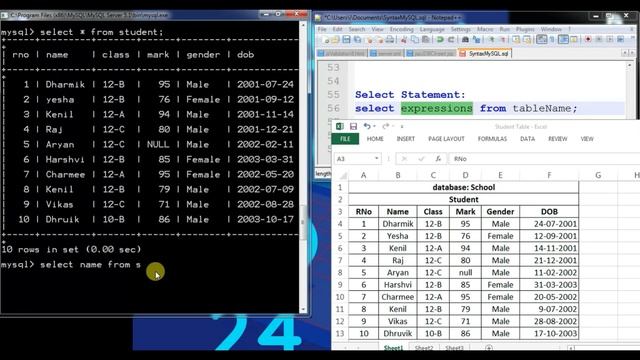Click Excel cell with DOB 17-10-2003
The image size is (640, 360).
pos(549,333)
